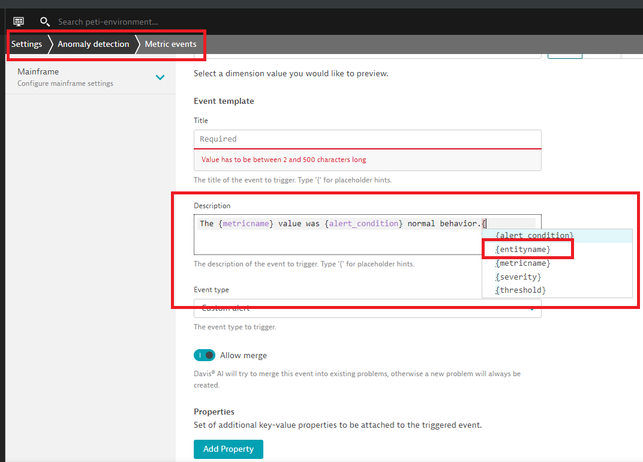Click the search magnifier icon

coord(44,21)
